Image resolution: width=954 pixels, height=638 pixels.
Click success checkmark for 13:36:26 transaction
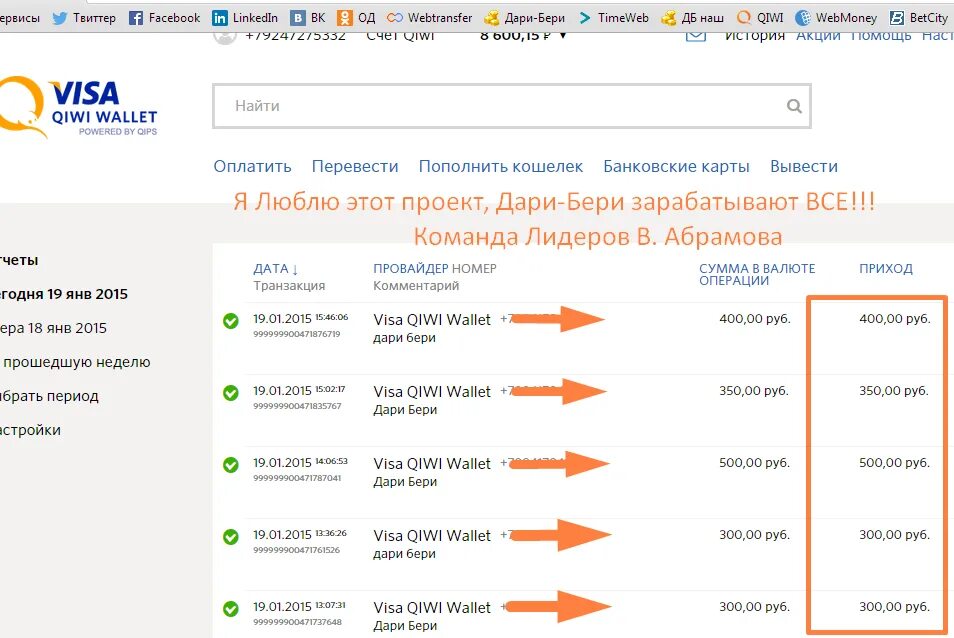[x=231, y=537]
